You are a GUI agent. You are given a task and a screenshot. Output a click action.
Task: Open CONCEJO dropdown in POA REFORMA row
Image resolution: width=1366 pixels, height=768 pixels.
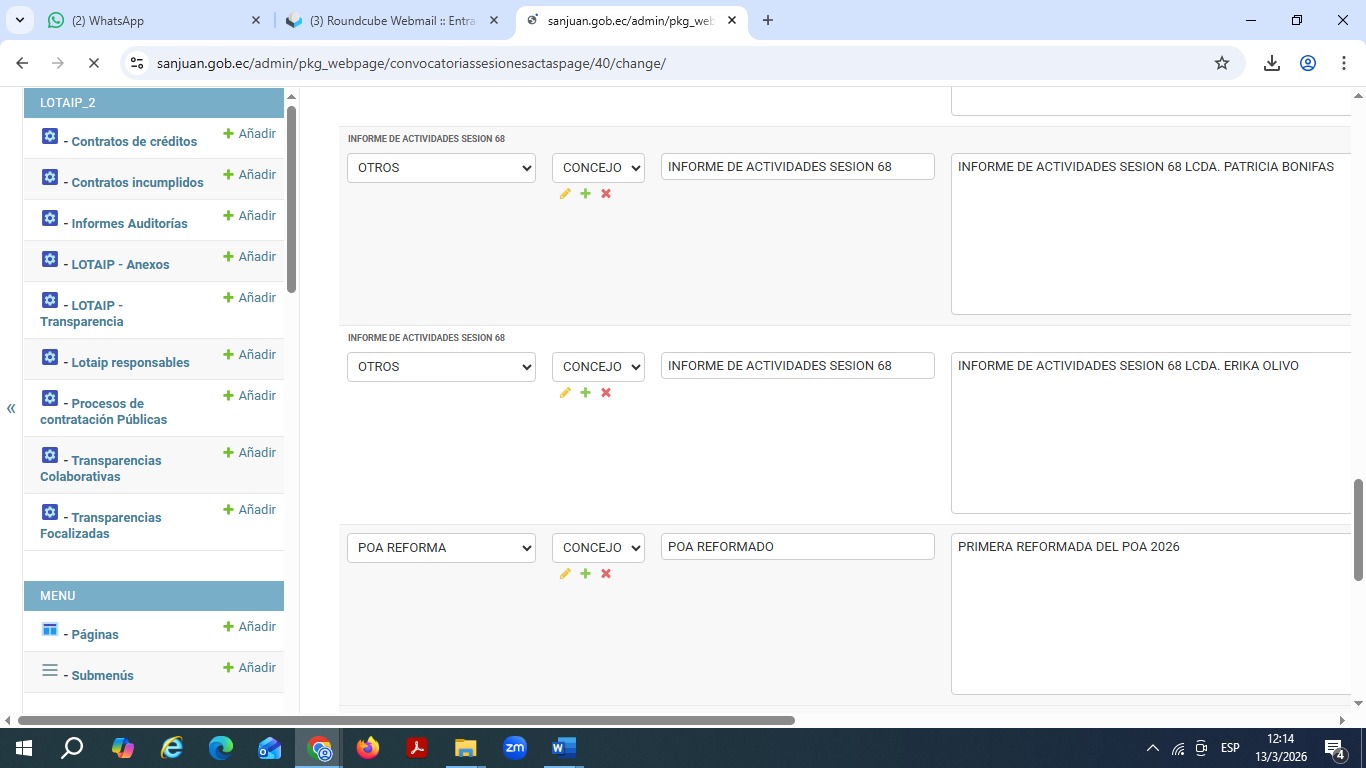pos(598,548)
